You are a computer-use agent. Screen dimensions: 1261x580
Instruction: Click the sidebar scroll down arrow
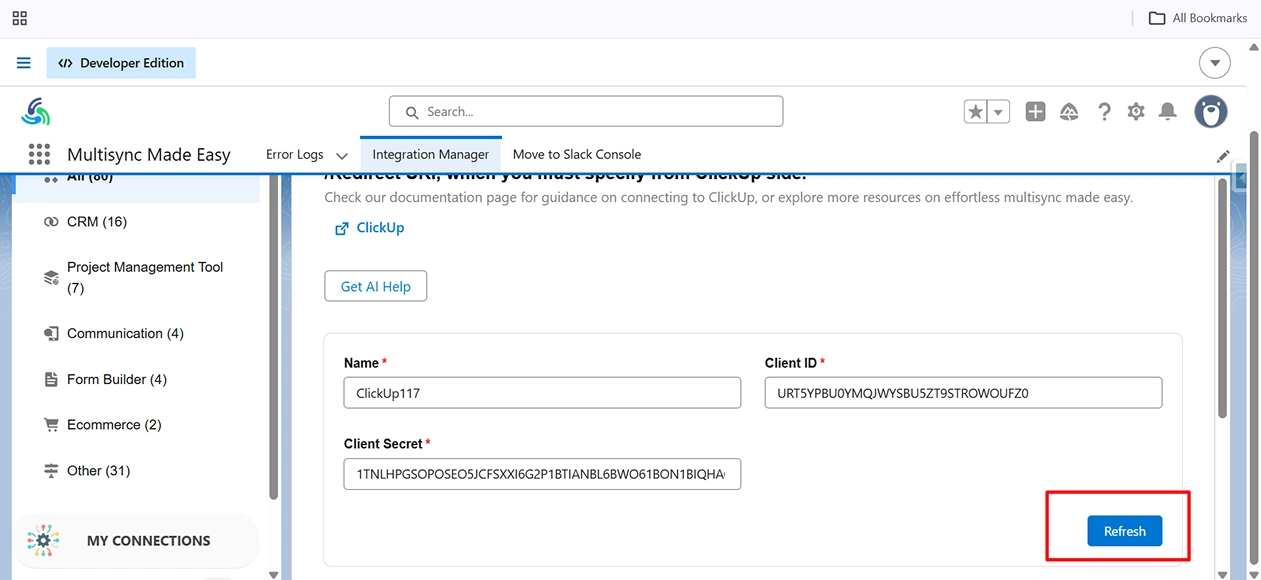click(274, 575)
